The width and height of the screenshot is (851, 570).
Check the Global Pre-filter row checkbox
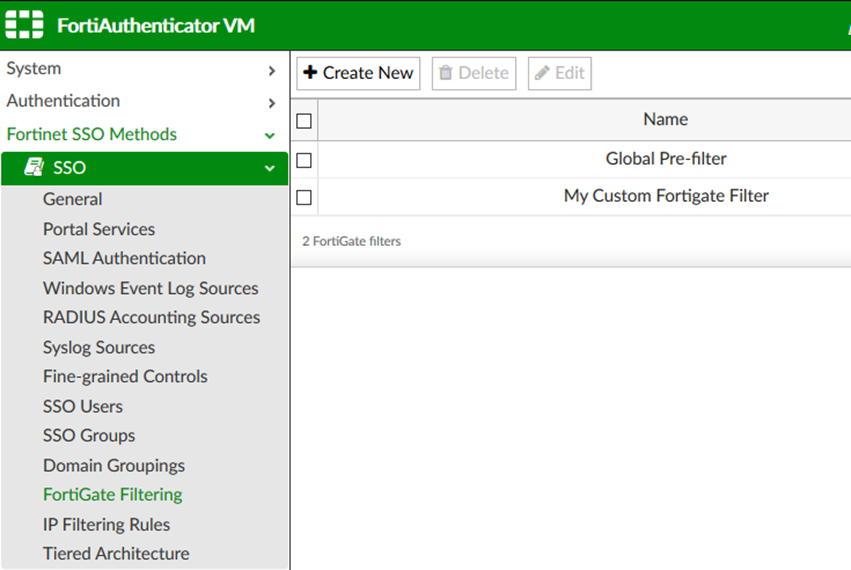pos(304,160)
